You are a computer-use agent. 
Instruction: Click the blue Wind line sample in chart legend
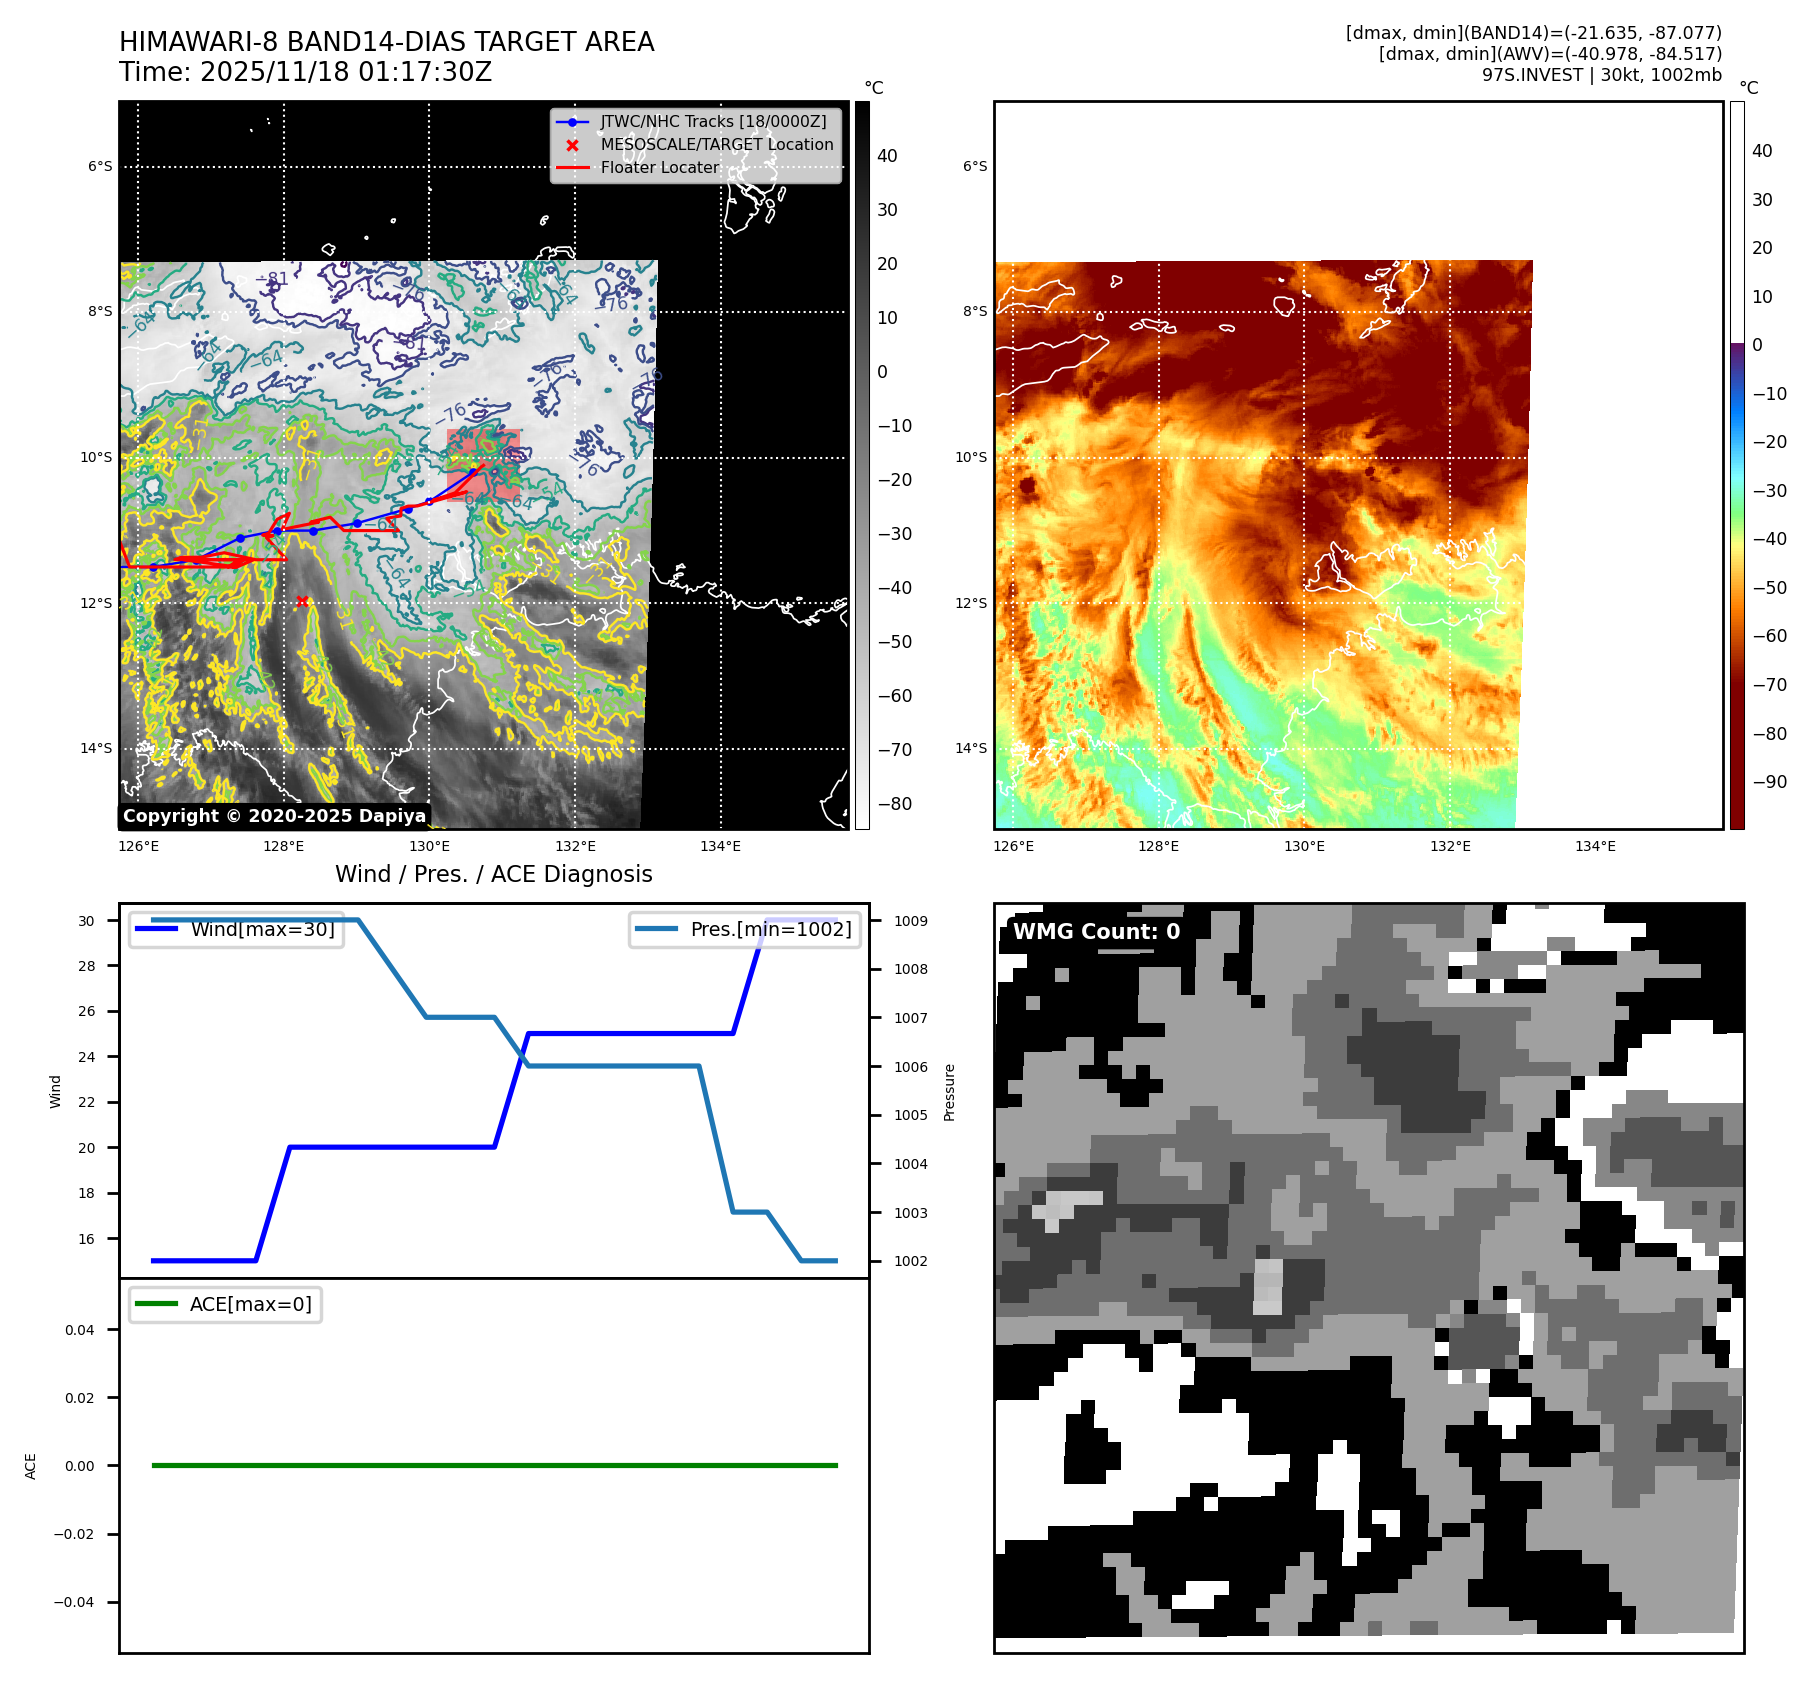(156, 929)
